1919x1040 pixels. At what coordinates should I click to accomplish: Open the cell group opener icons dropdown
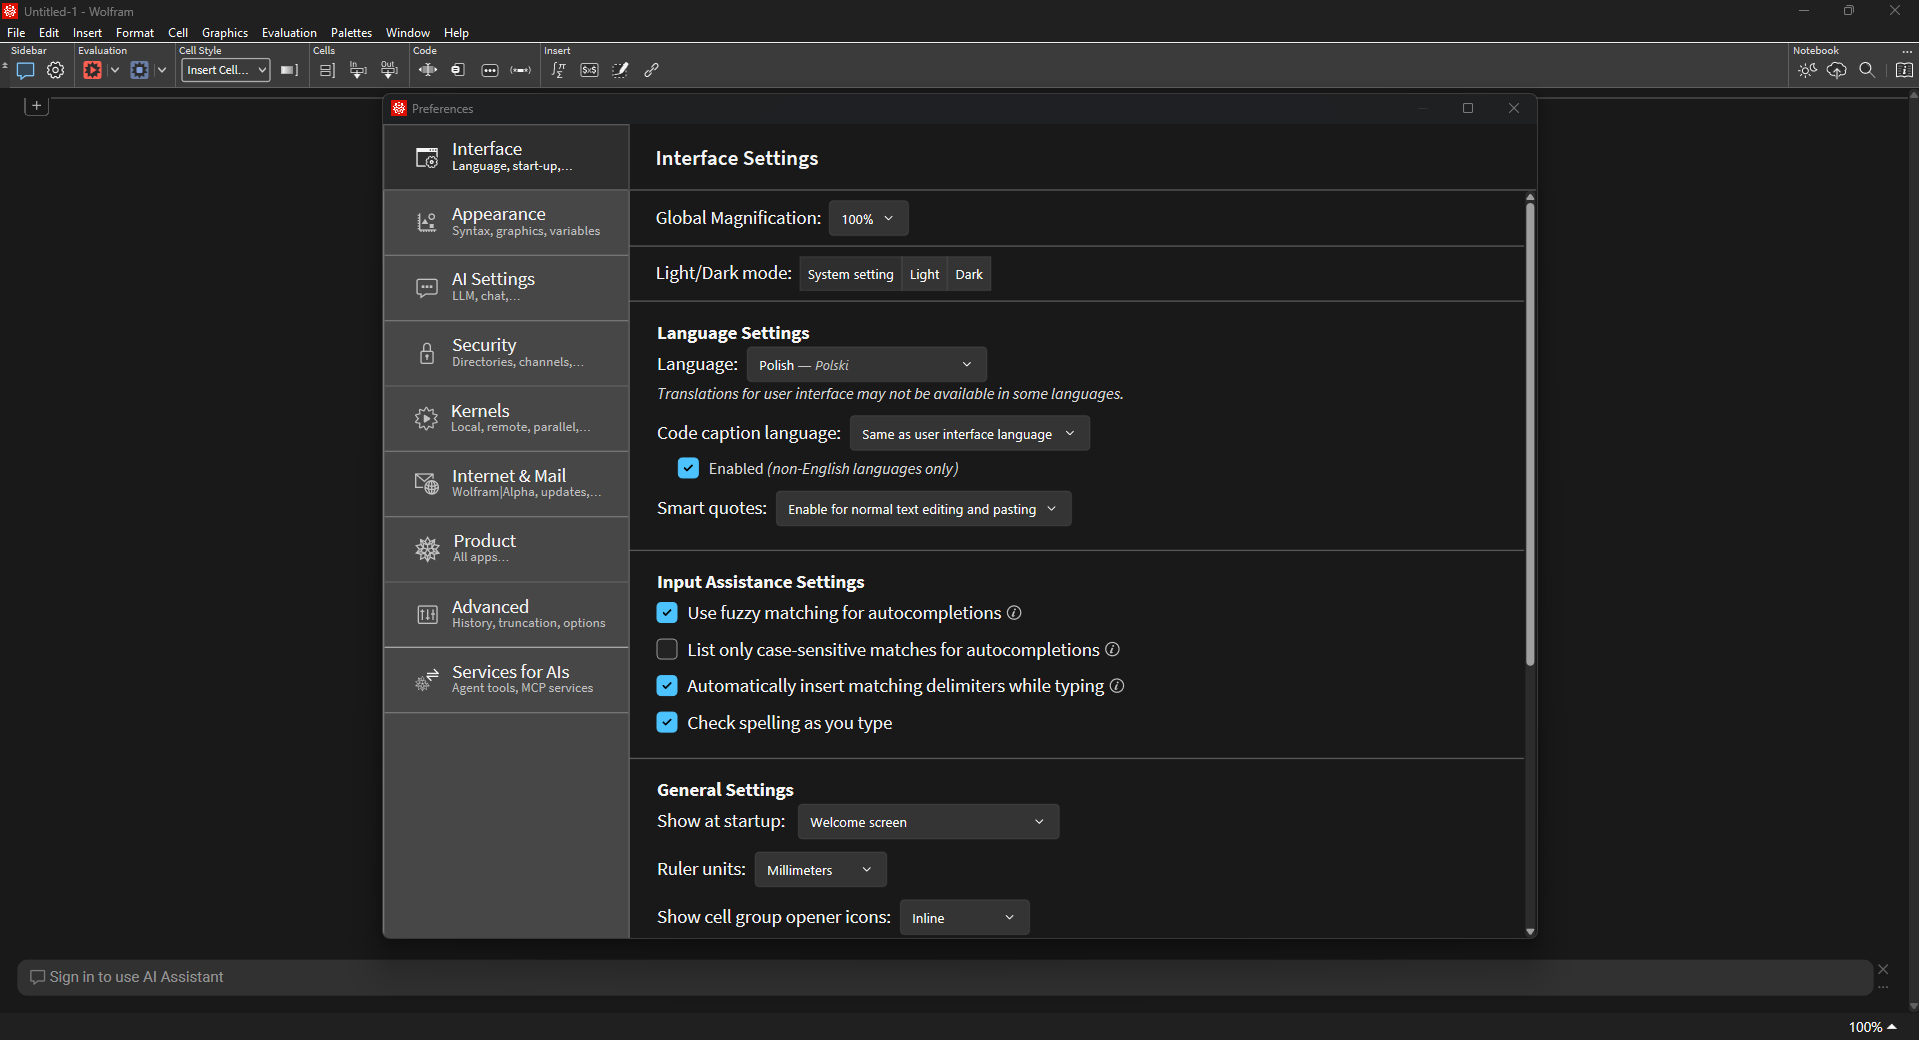click(x=964, y=918)
